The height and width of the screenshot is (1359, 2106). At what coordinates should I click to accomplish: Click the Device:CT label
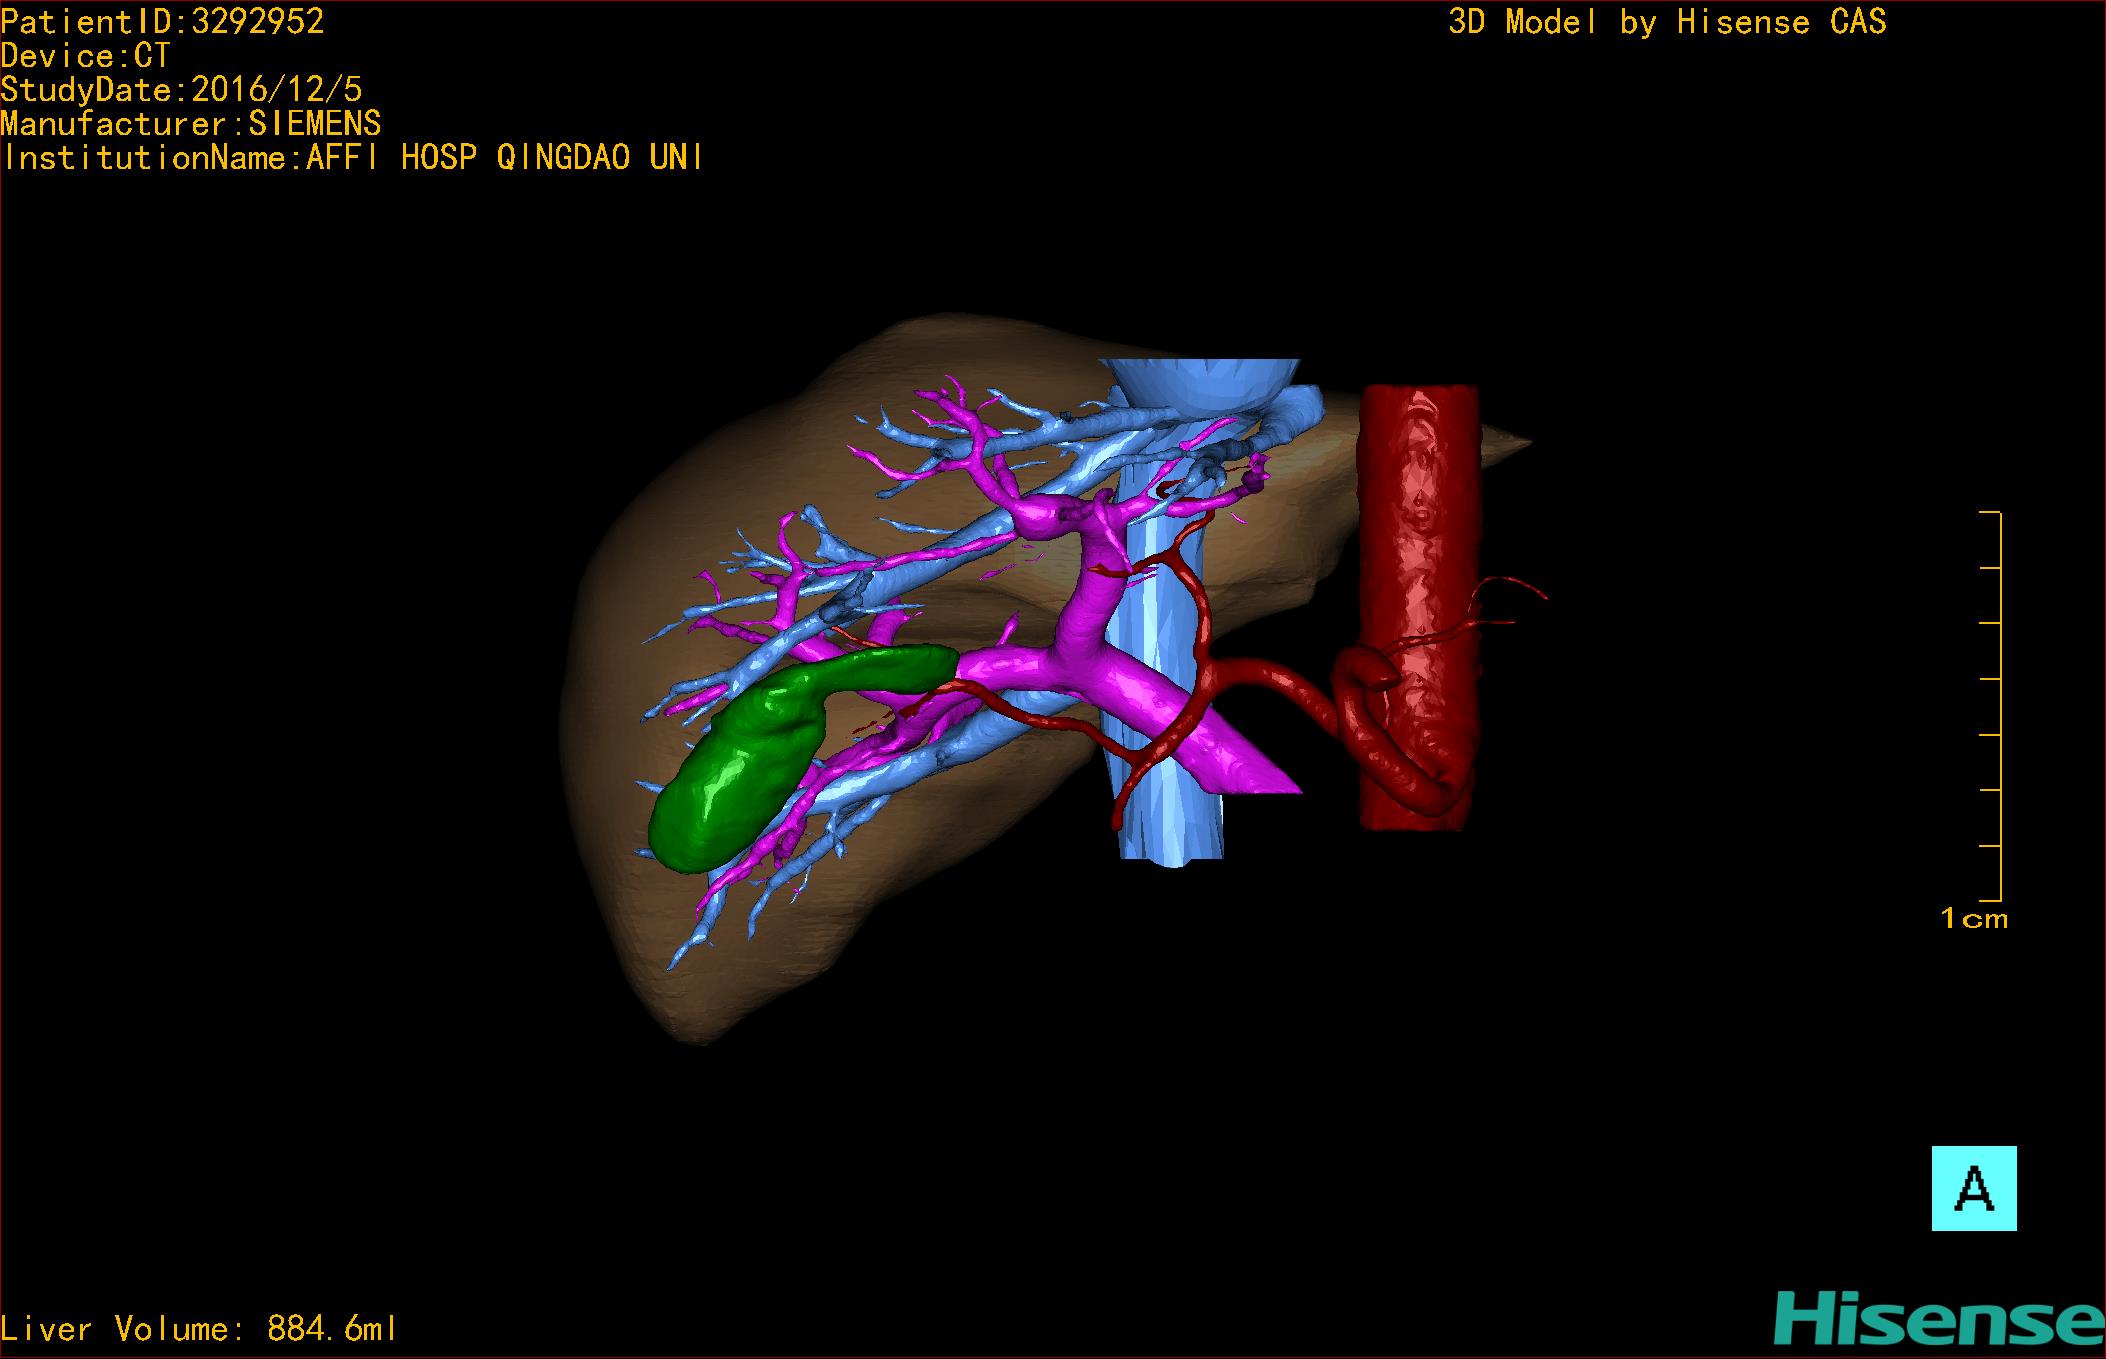[85, 56]
